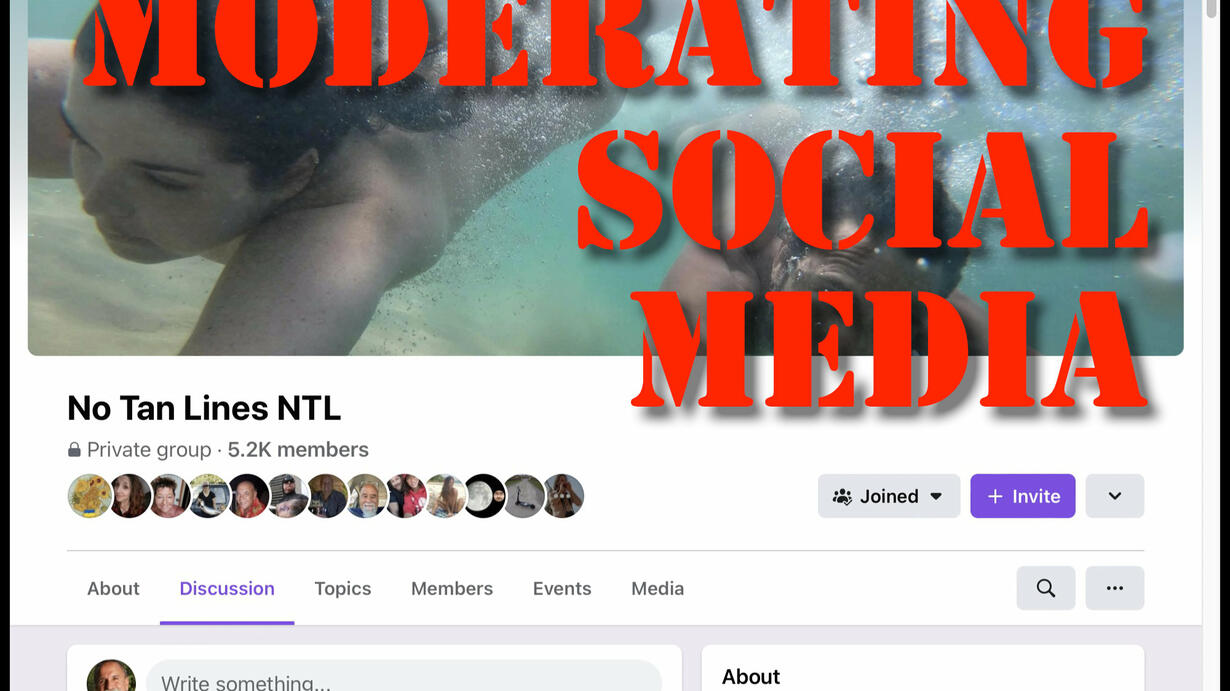The height and width of the screenshot is (691, 1230).
Task: Click the search magnifier icon button
Action: pyautogui.click(x=1046, y=588)
